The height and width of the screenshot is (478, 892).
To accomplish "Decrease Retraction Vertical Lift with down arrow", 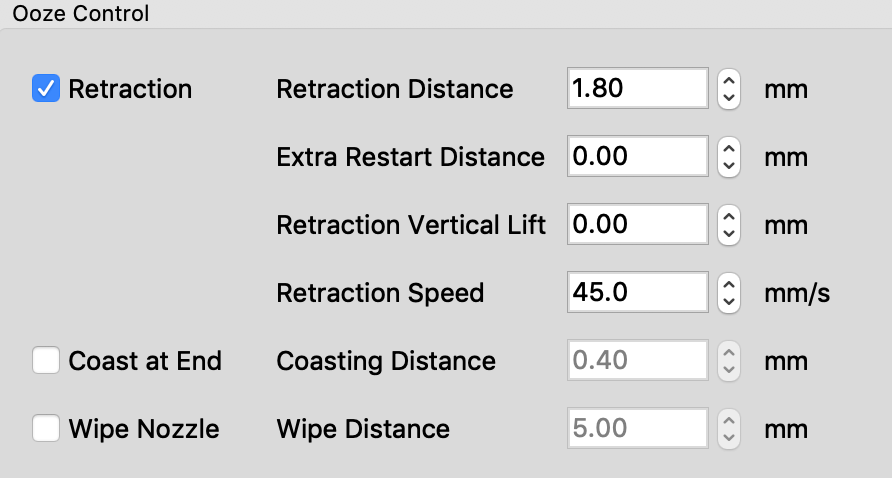I will pyautogui.click(x=729, y=234).
